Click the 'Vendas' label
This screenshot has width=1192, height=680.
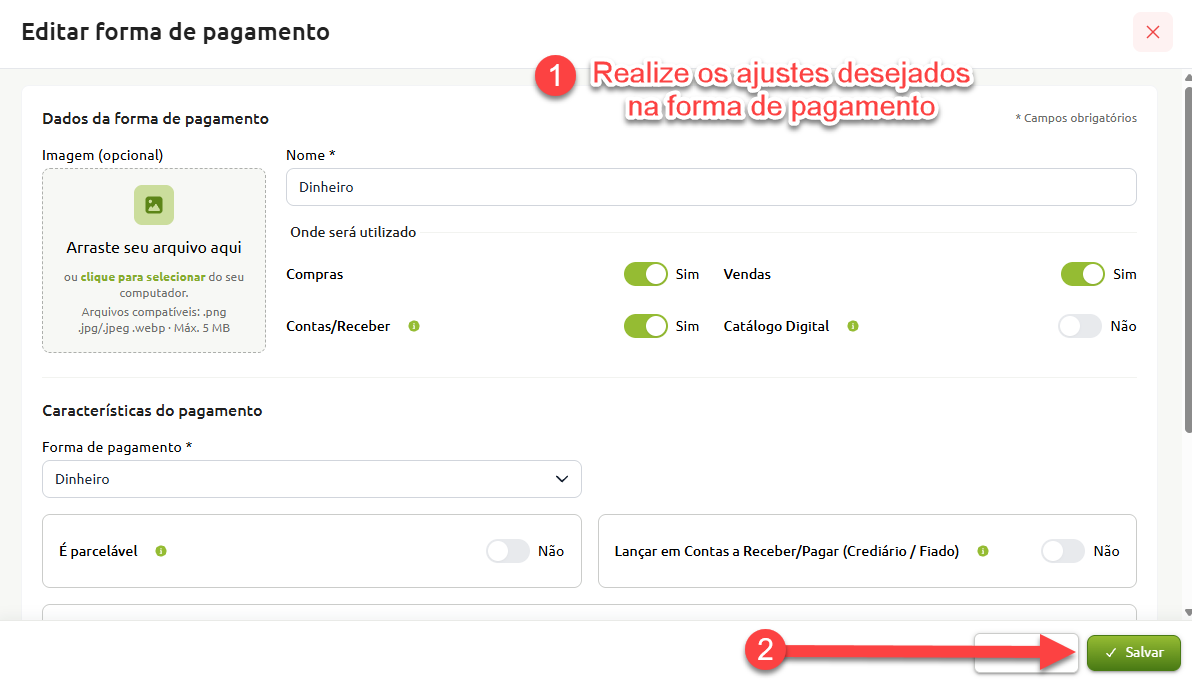pos(747,275)
